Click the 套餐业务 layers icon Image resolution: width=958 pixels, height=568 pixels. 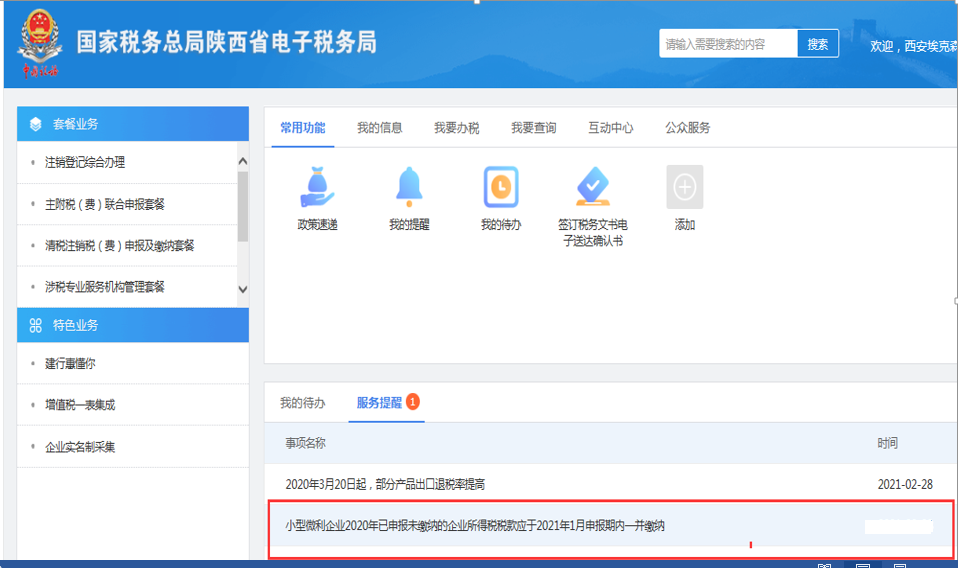tap(36, 125)
